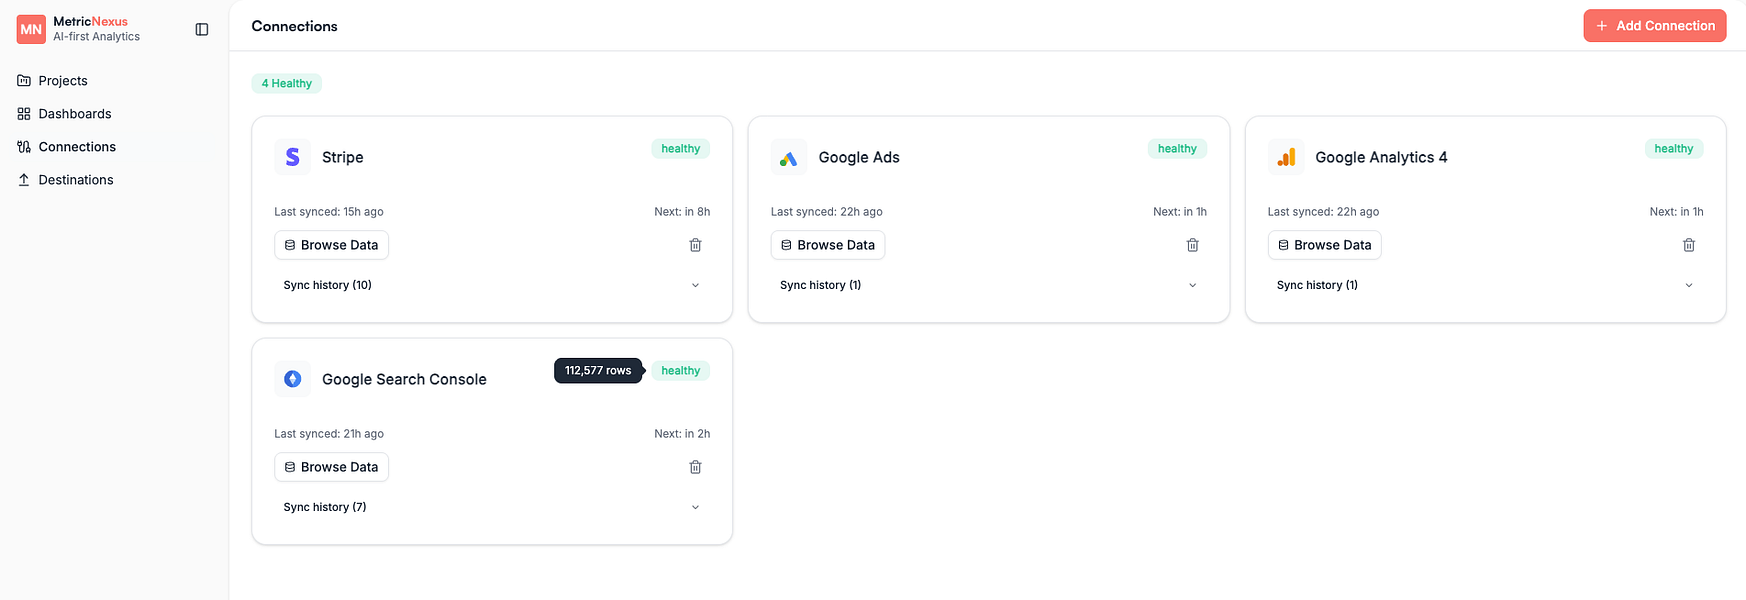The image size is (1746, 600).
Task: Expand Google Ads Sync history (1)
Action: (x=989, y=285)
